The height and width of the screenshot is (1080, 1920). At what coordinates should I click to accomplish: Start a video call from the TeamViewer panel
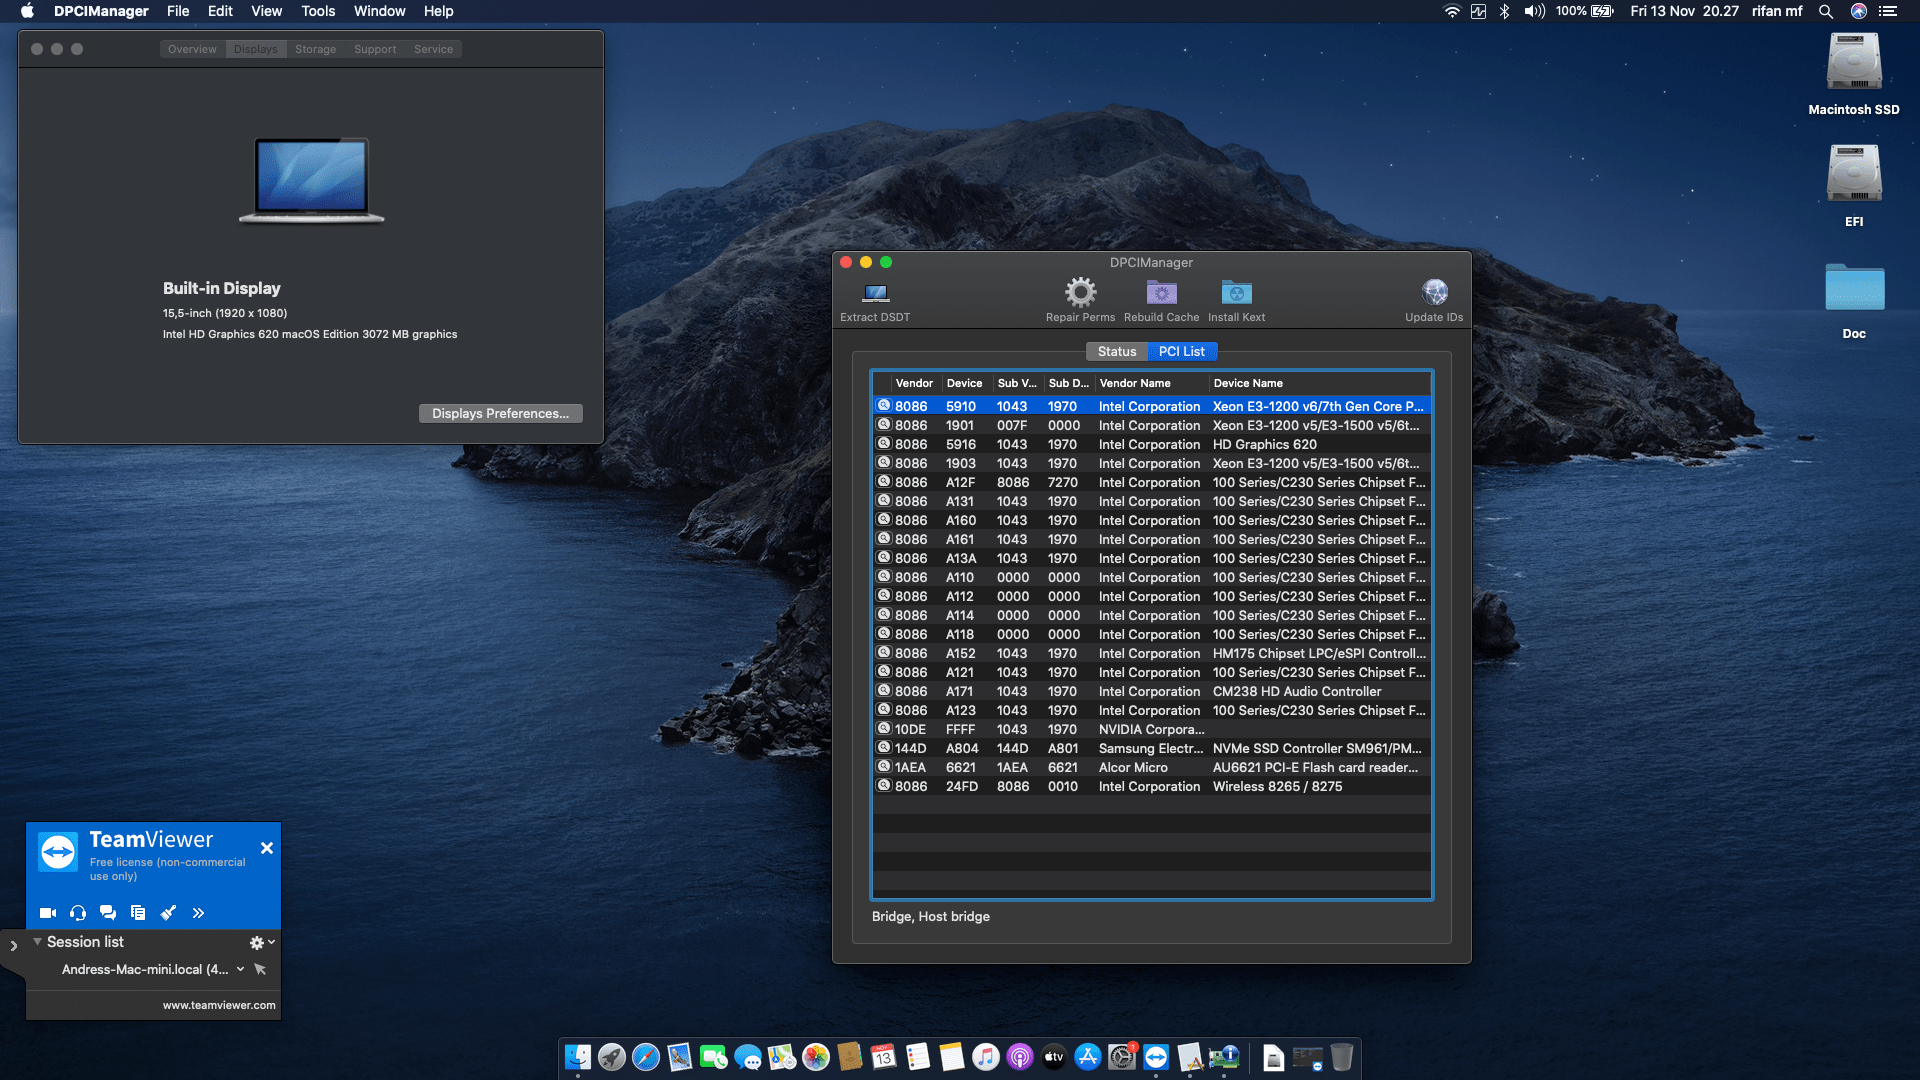tap(46, 912)
